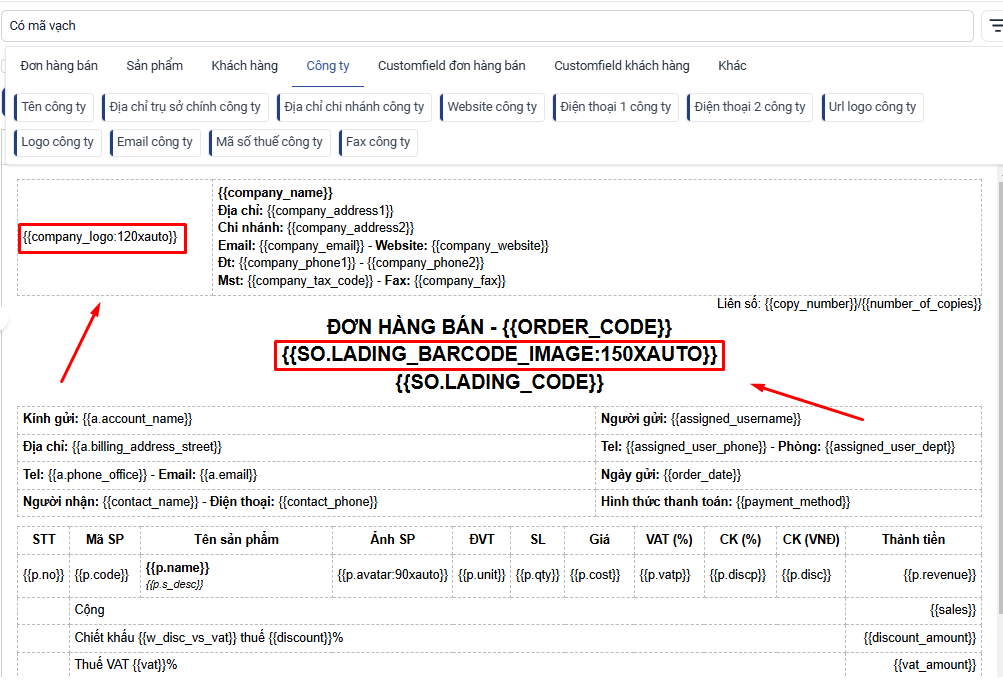Click the template name field 'Có mã vạch'

click(x=487, y=25)
